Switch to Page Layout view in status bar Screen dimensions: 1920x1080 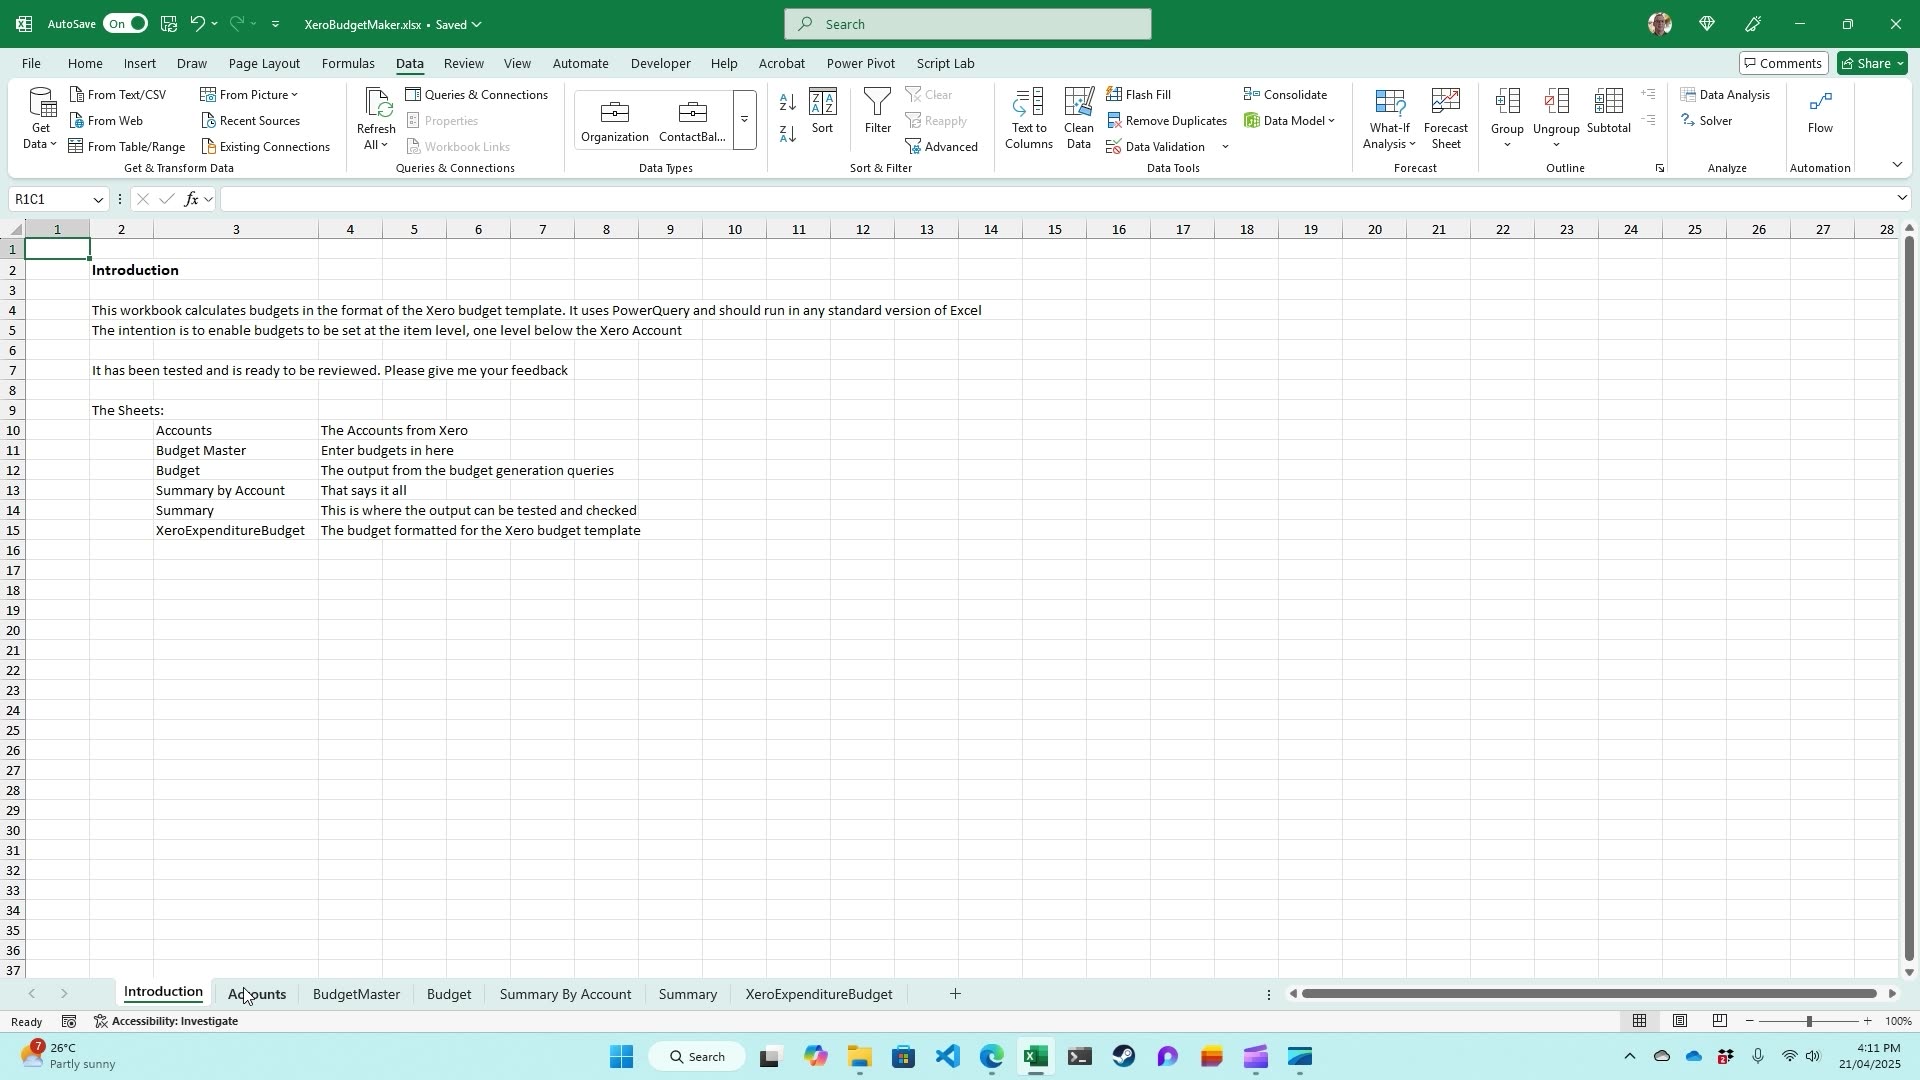pos(1680,1021)
